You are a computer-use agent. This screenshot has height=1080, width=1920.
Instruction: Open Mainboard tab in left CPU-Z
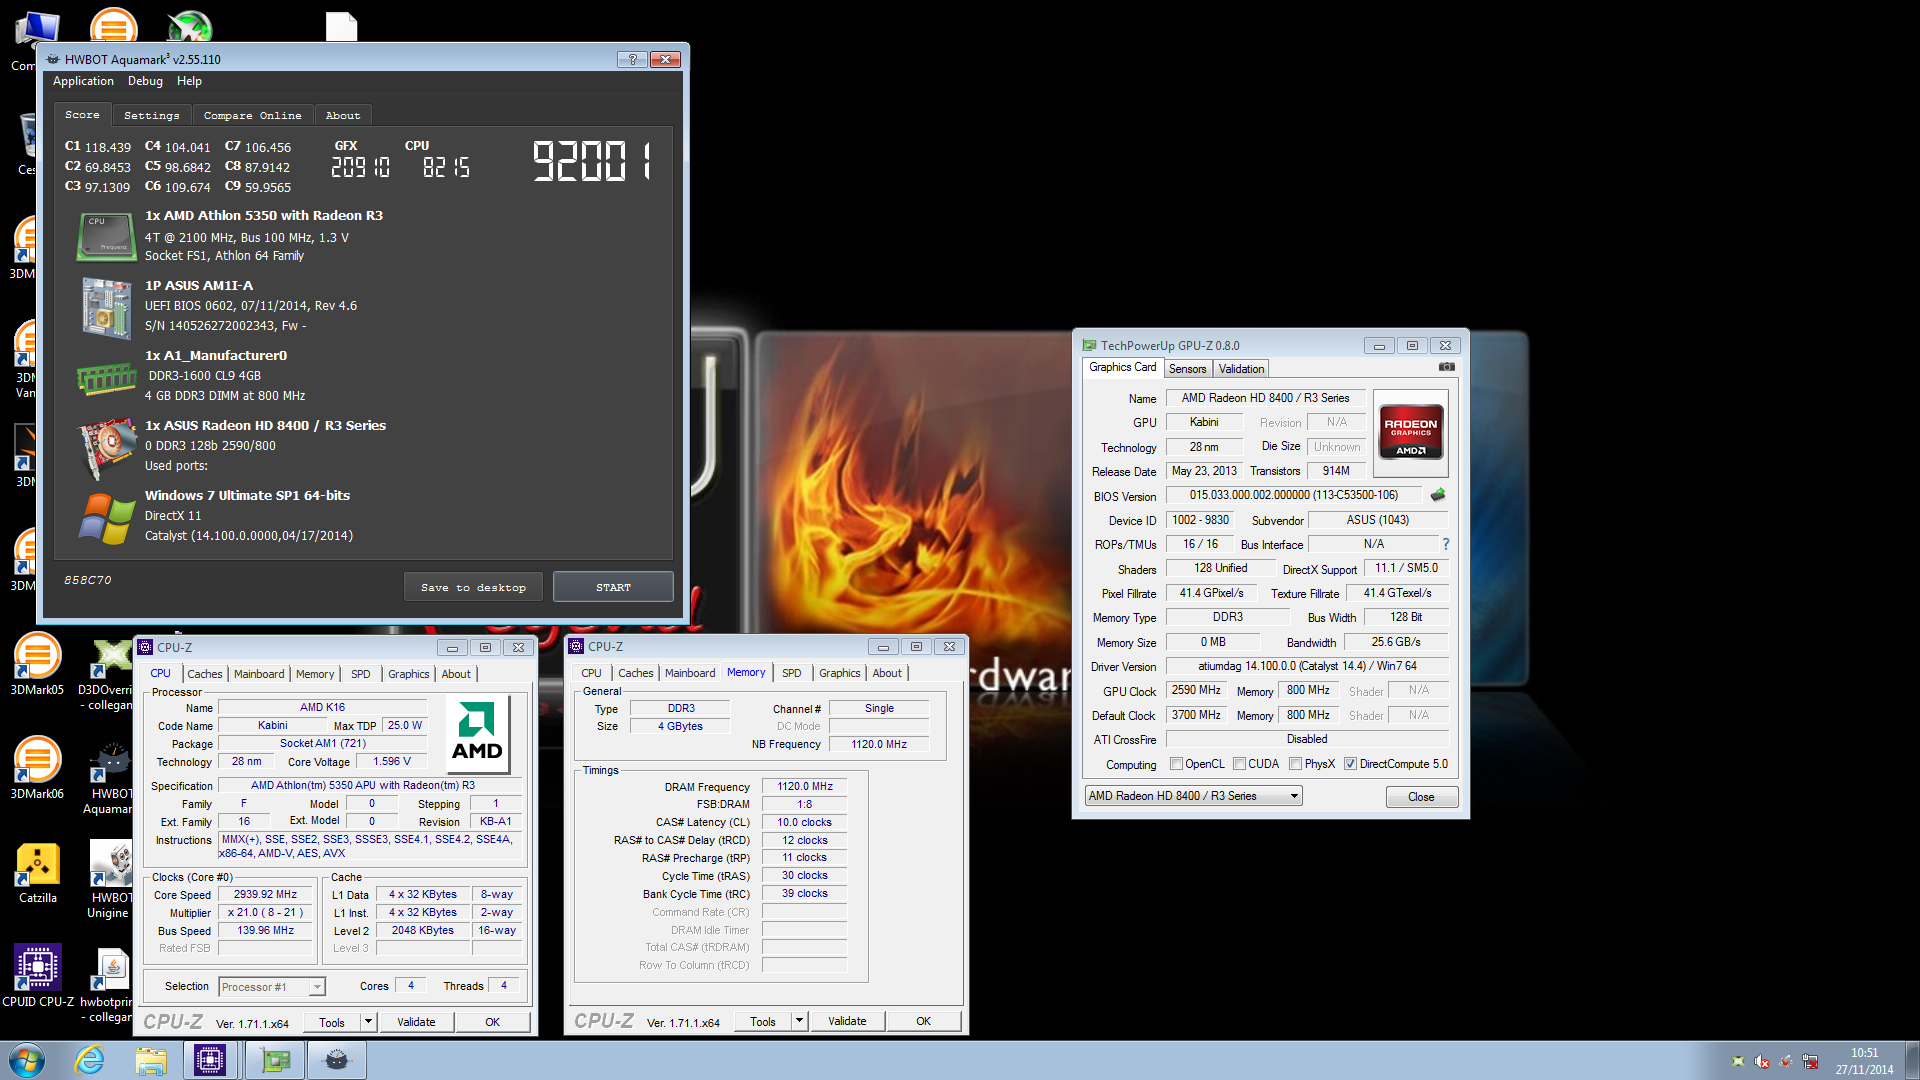click(x=259, y=674)
